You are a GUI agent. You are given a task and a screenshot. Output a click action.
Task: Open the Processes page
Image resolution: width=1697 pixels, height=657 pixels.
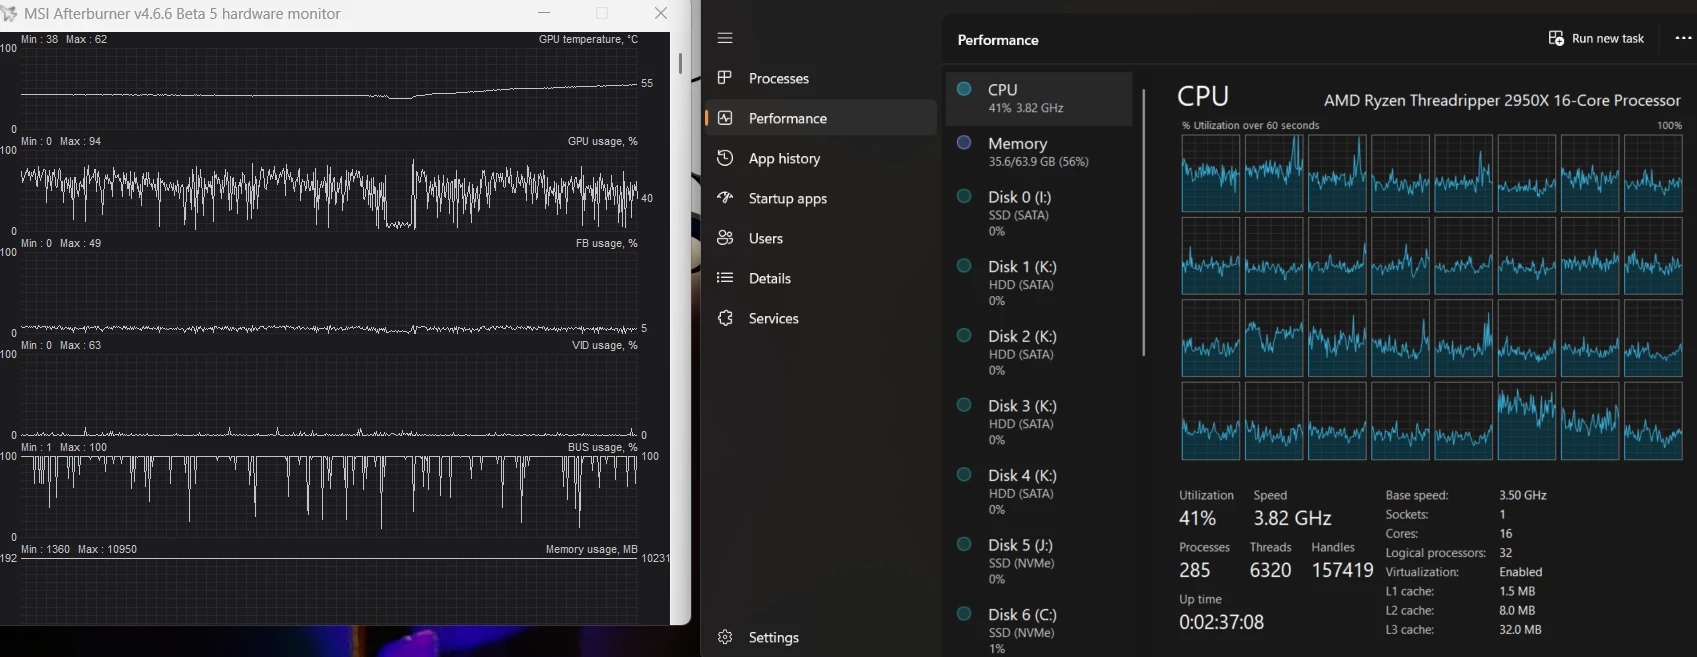(x=820, y=78)
